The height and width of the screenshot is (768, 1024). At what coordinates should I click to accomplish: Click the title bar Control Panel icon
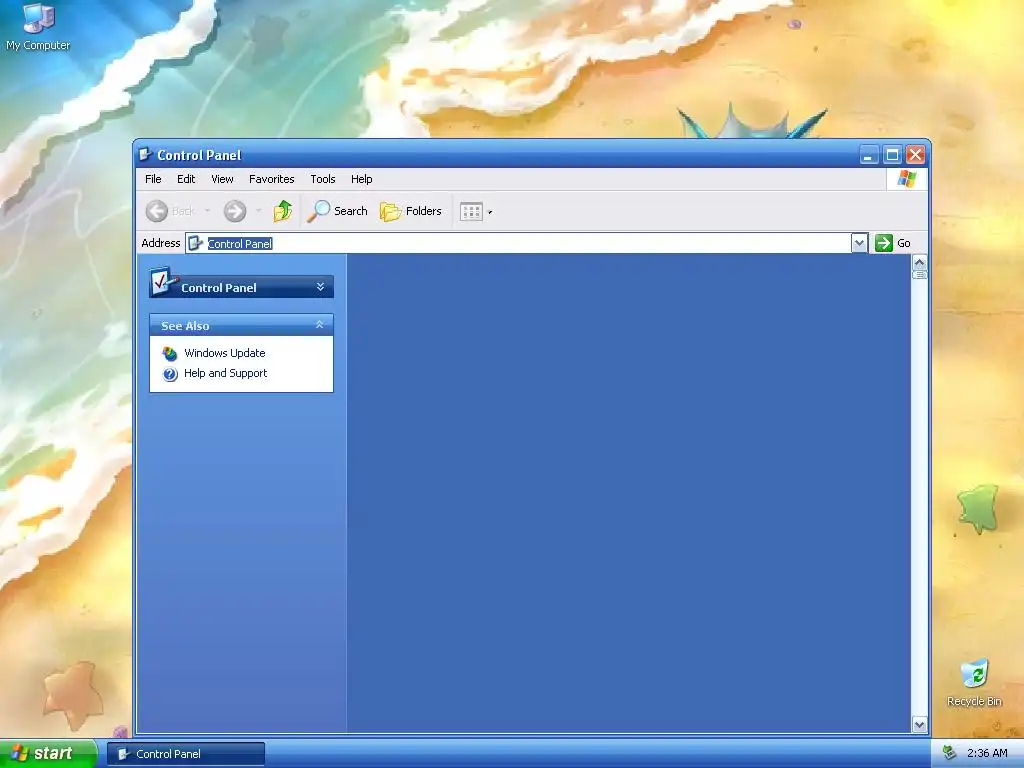pos(145,155)
